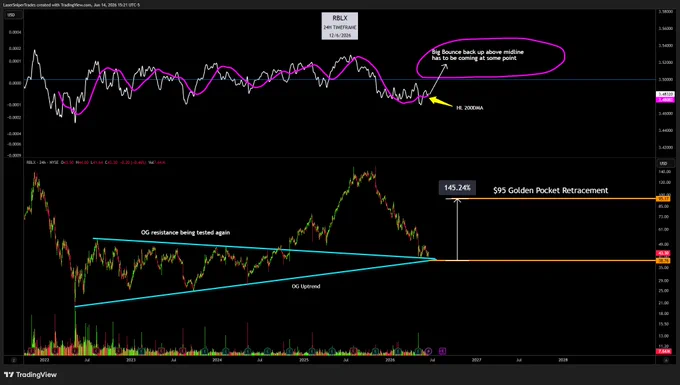
Task: Click the RBLX 24h NYSE symbol legend
Action: point(42,163)
